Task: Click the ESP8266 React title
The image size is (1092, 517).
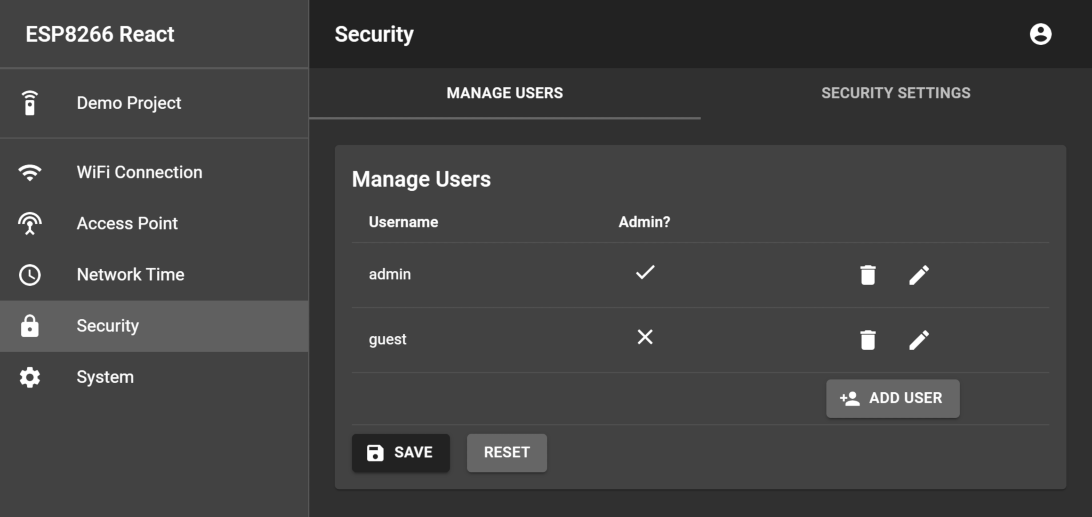Action: [100, 34]
